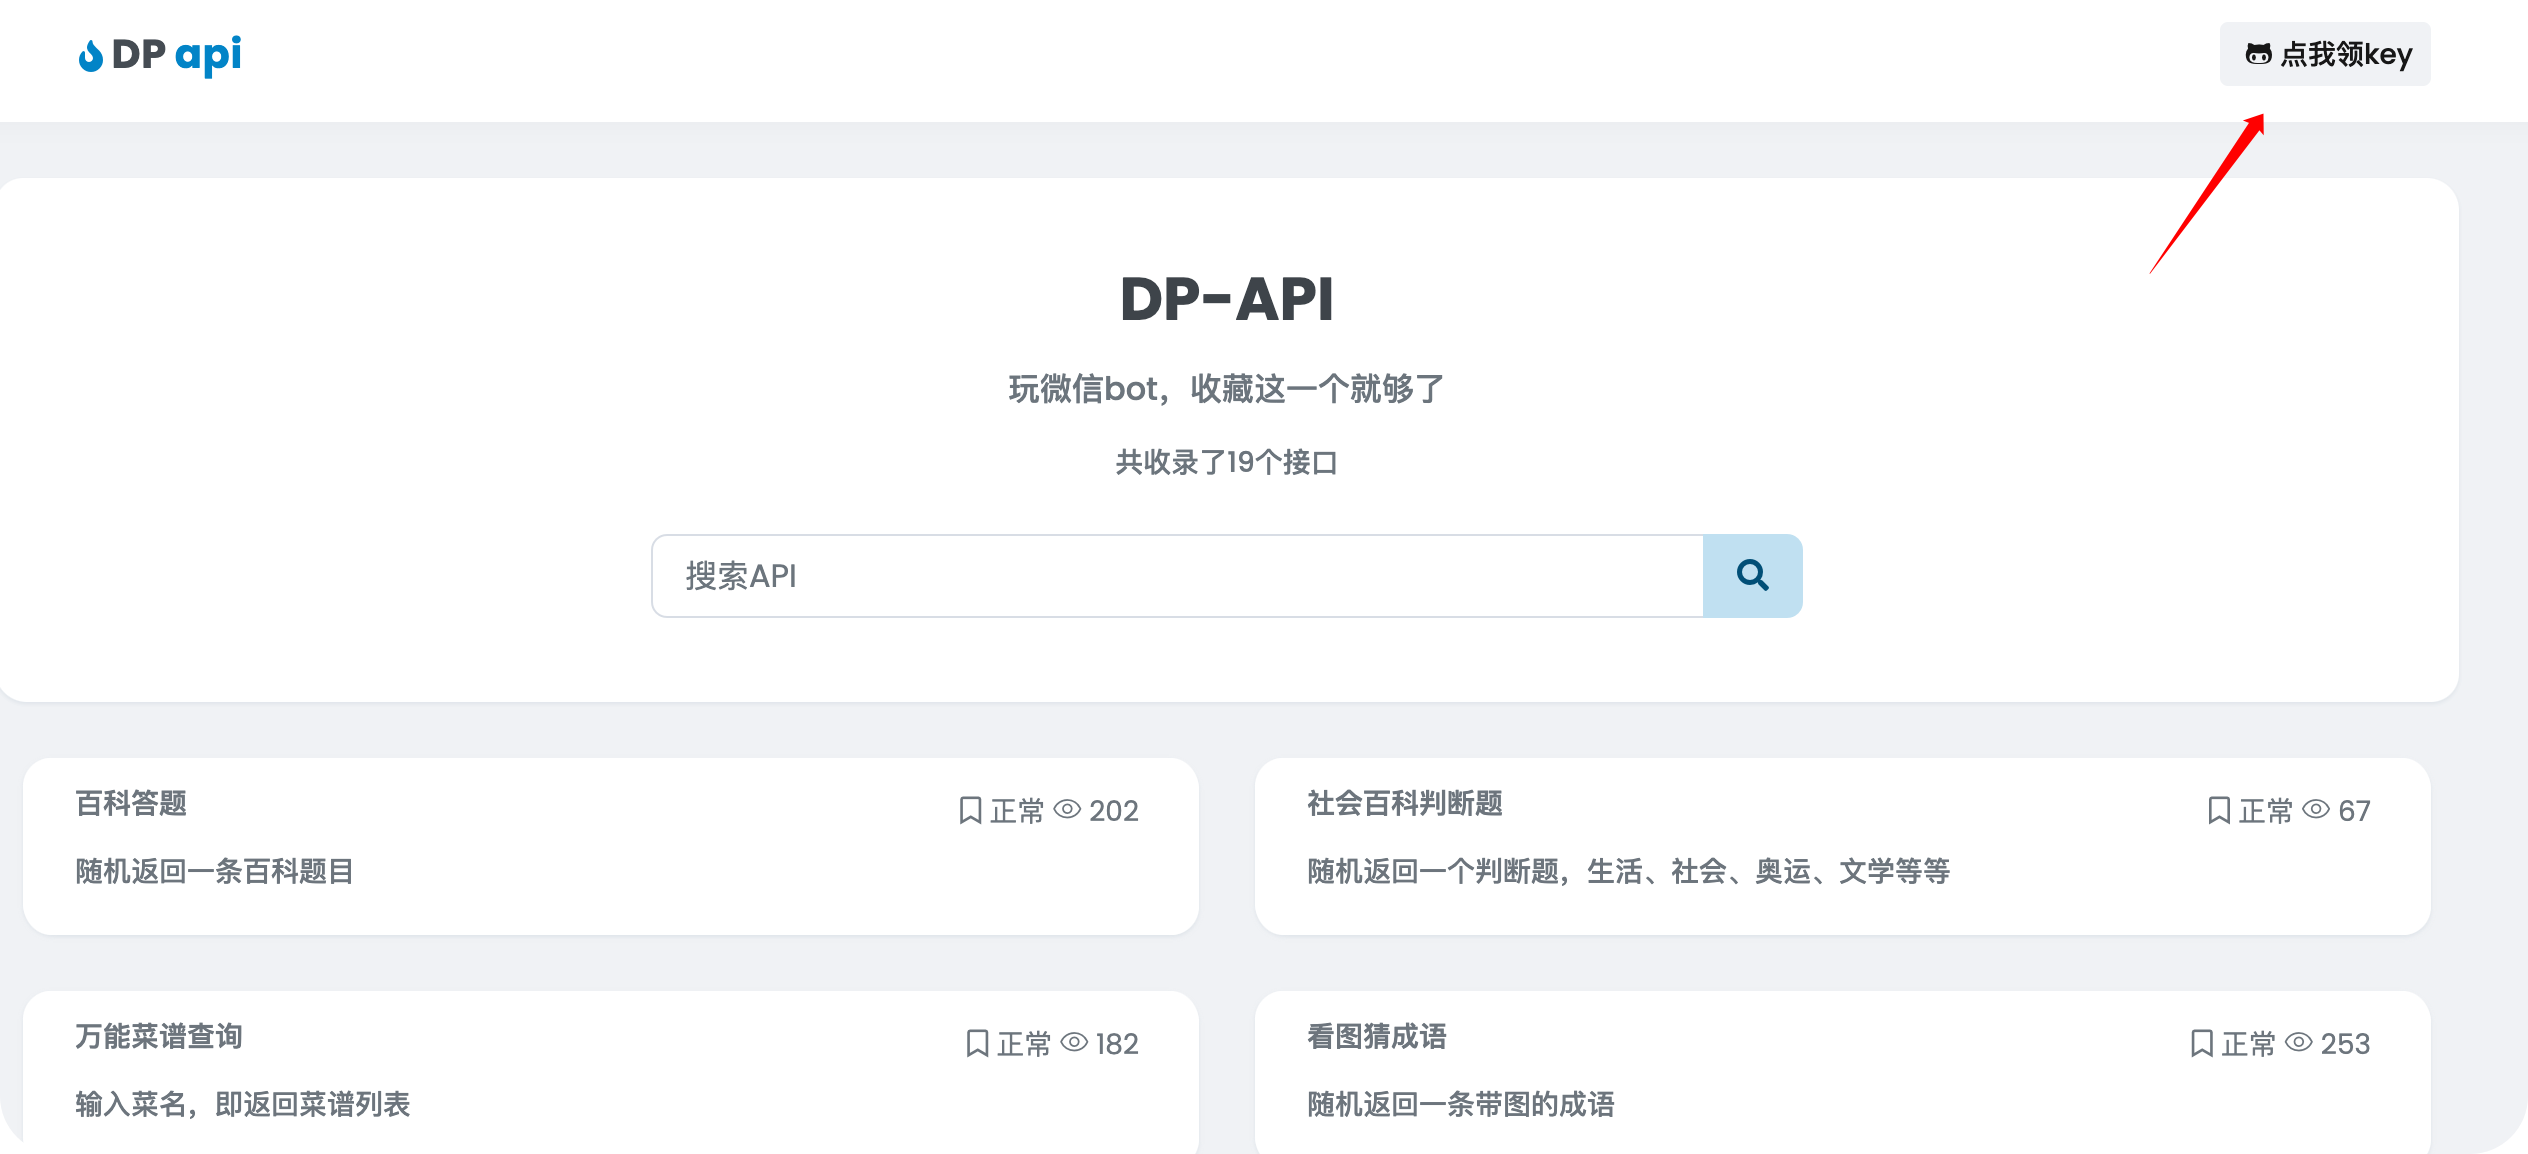2528x1154 pixels.
Task: Click eye view icon on 百科答题 card
Action: 1067,809
